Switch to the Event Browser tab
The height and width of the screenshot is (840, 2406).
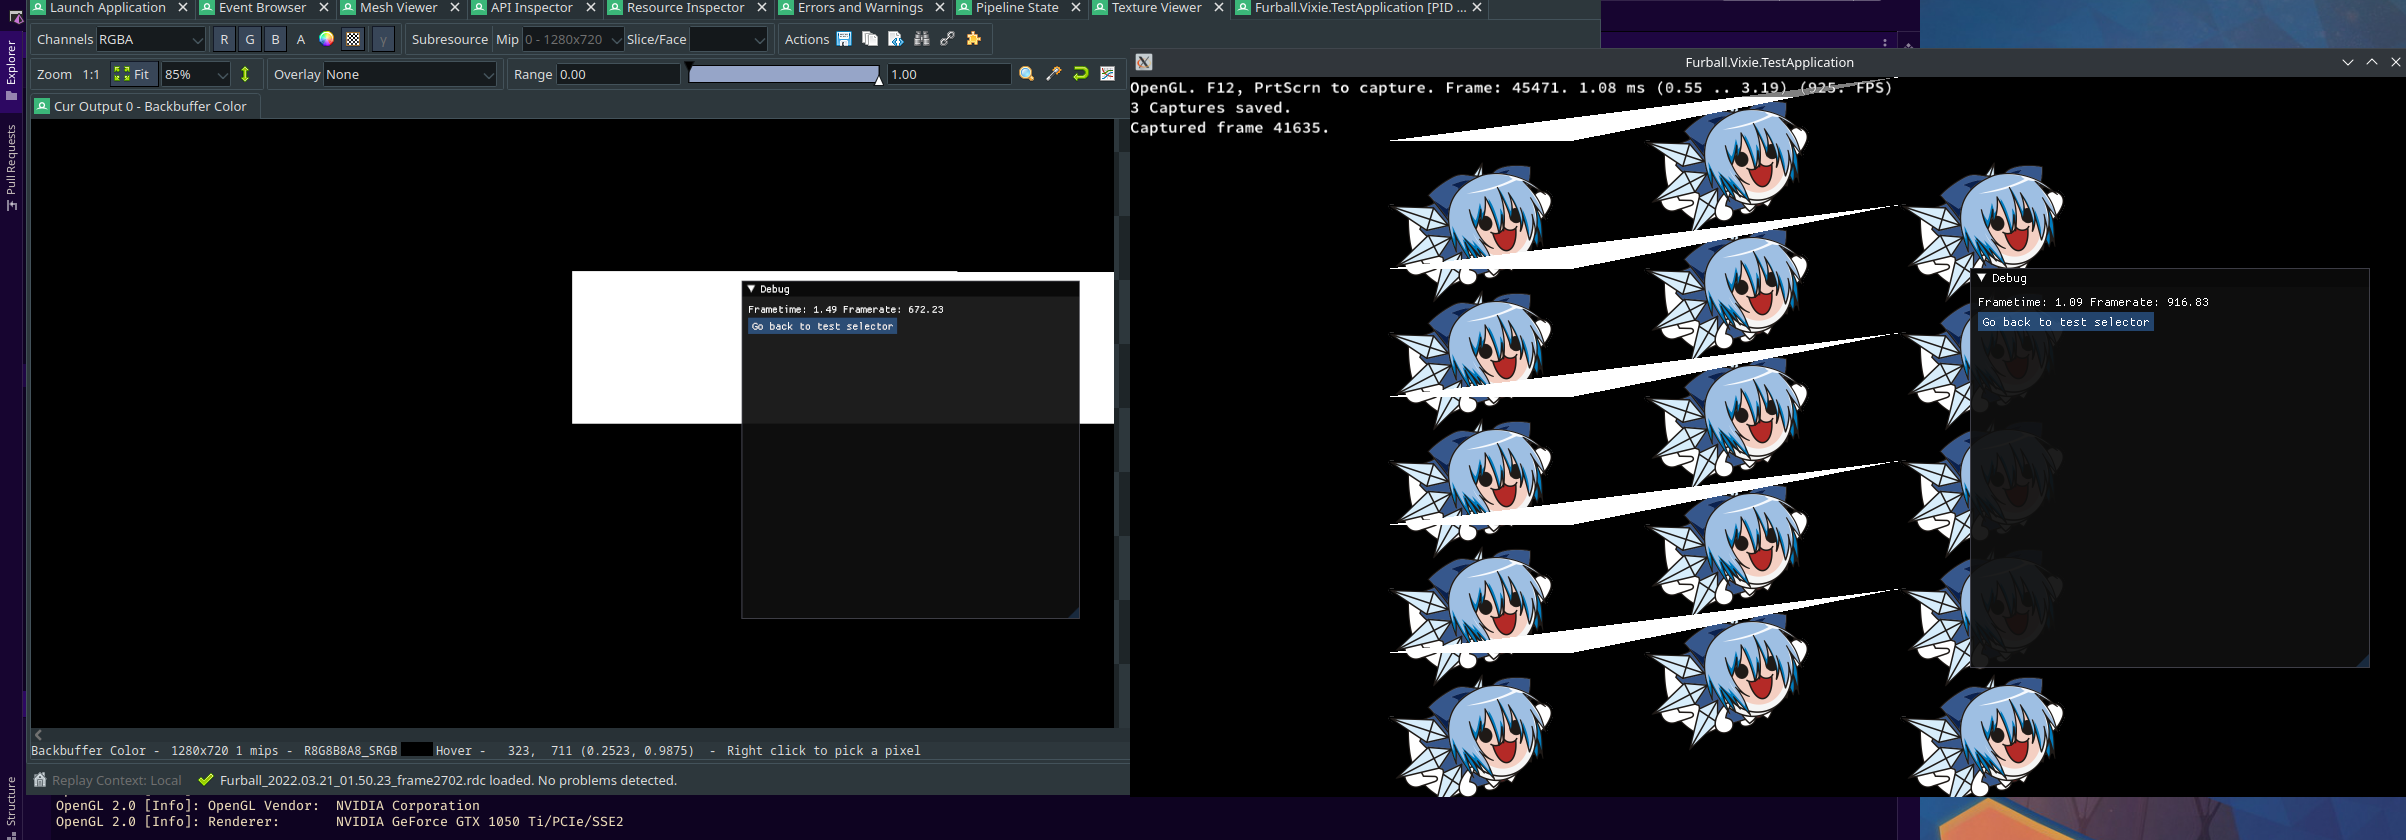(x=262, y=8)
